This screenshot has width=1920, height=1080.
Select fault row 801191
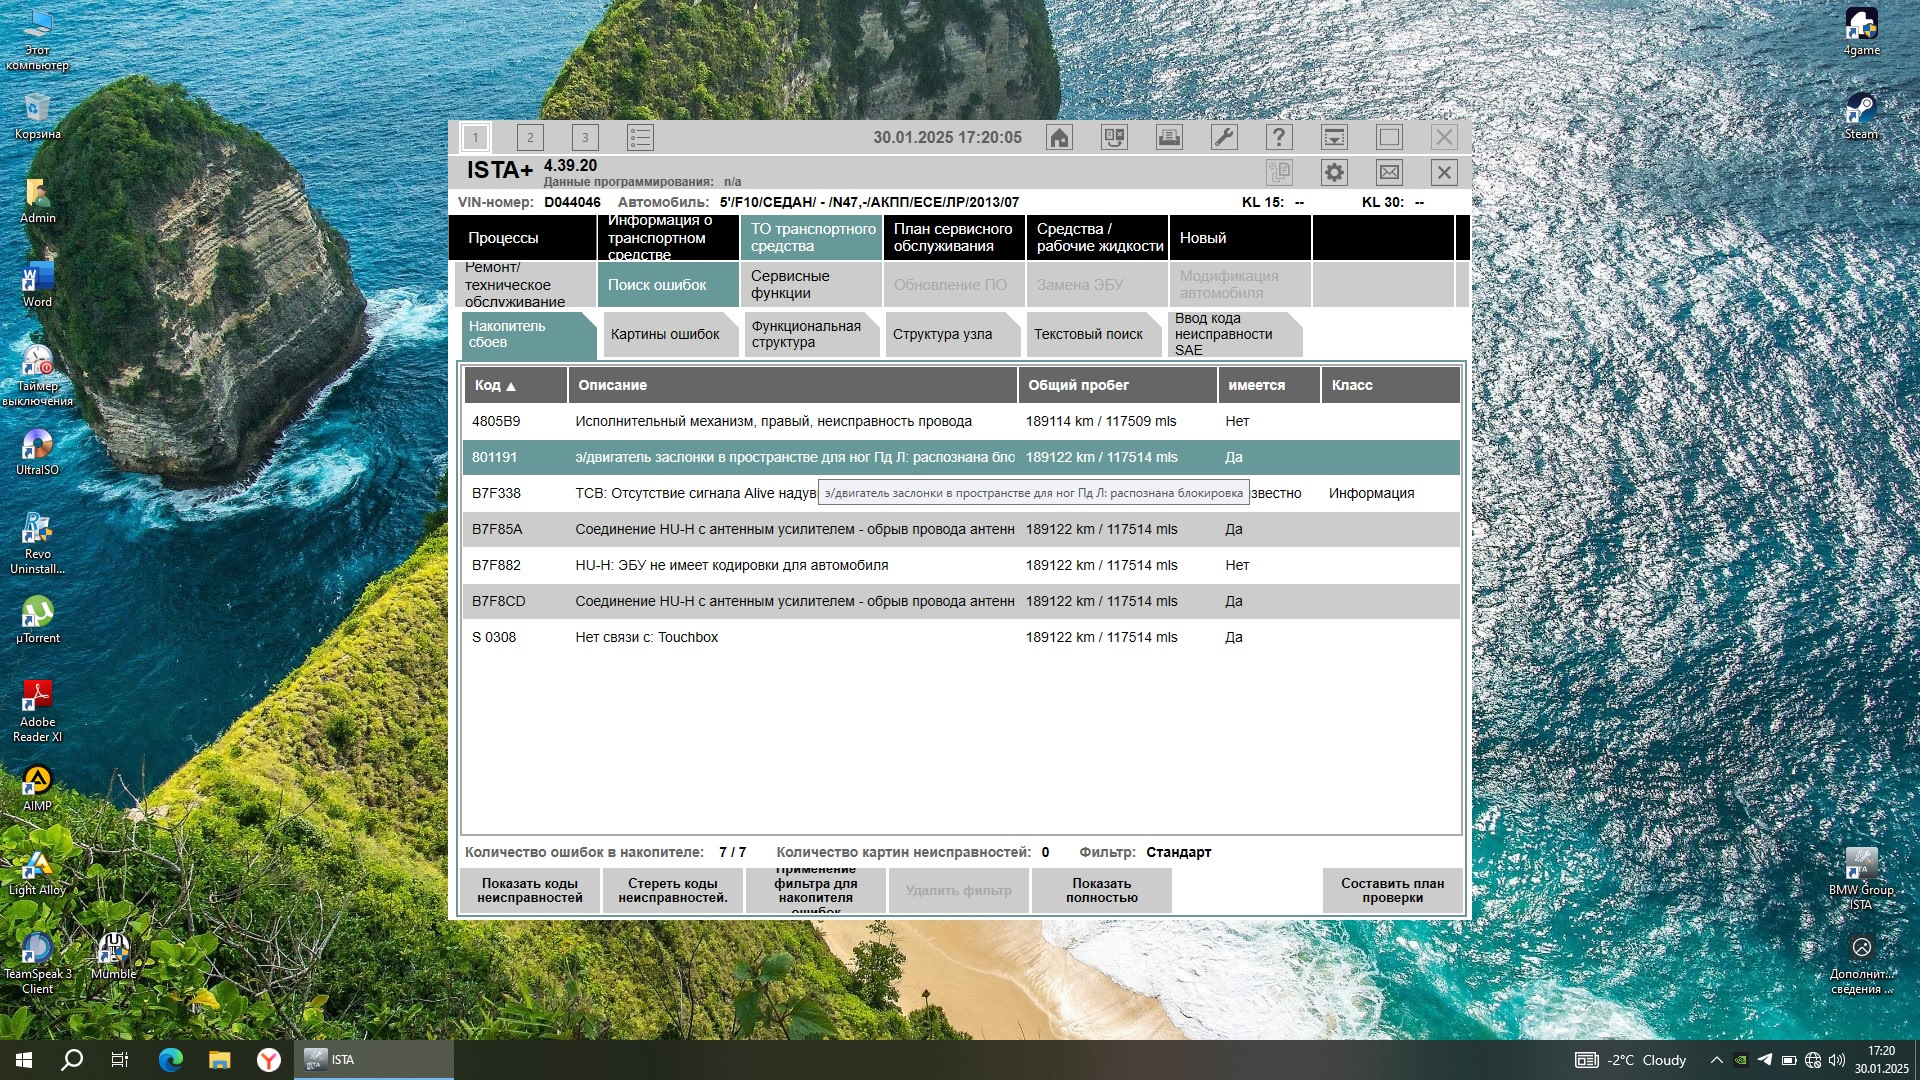point(962,457)
